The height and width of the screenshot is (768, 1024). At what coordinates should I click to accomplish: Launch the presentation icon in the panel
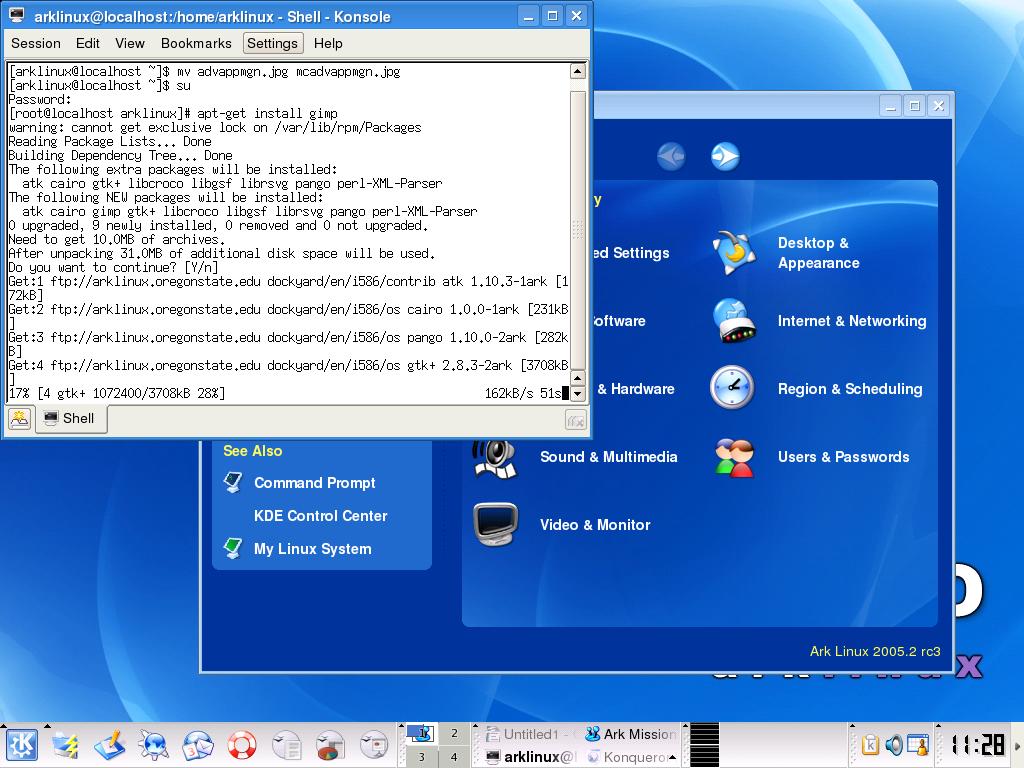[x=374, y=744]
